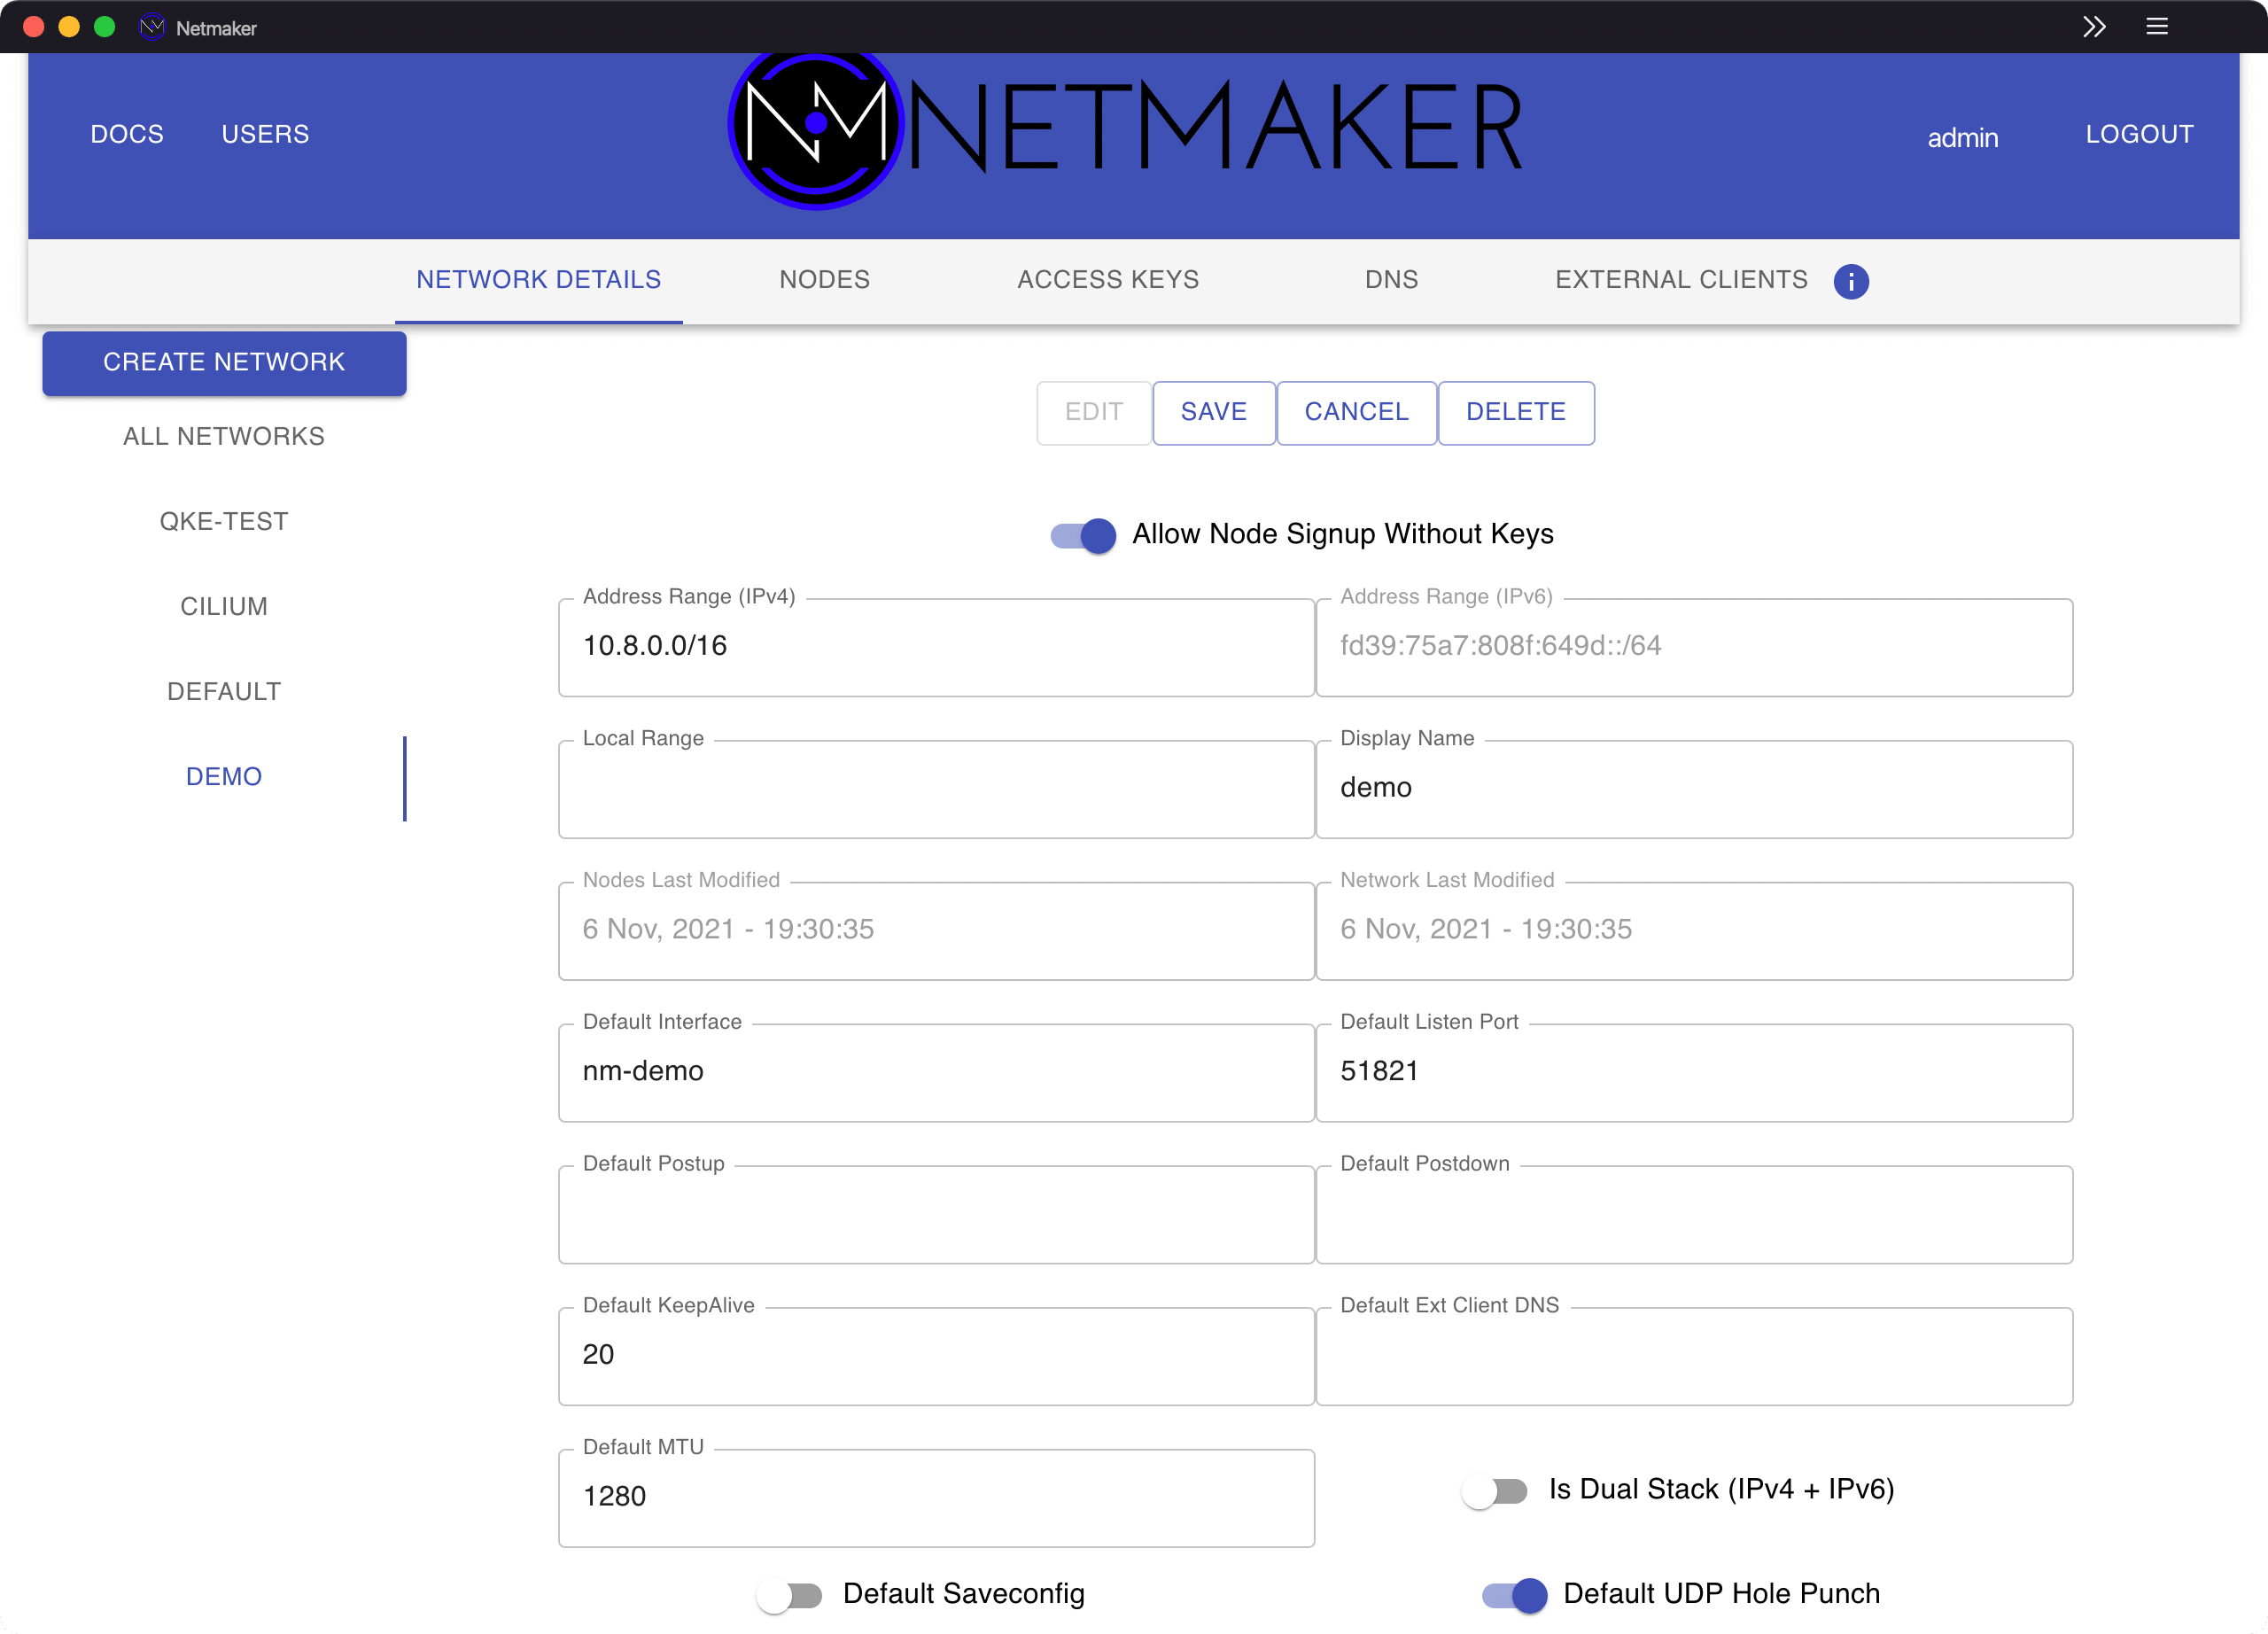The height and width of the screenshot is (1634, 2268).
Task: Enable Allow Node Signup Without Keys
Action: coord(1081,536)
